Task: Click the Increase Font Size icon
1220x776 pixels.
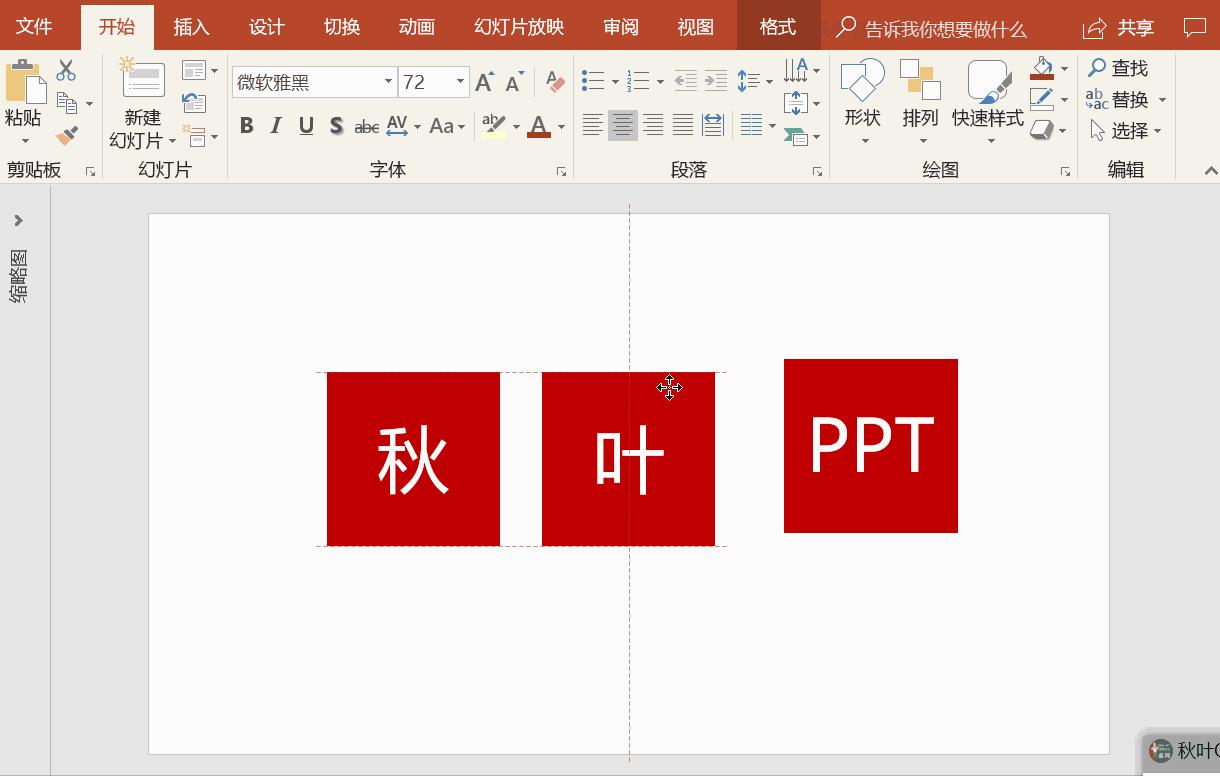Action: 483,80
